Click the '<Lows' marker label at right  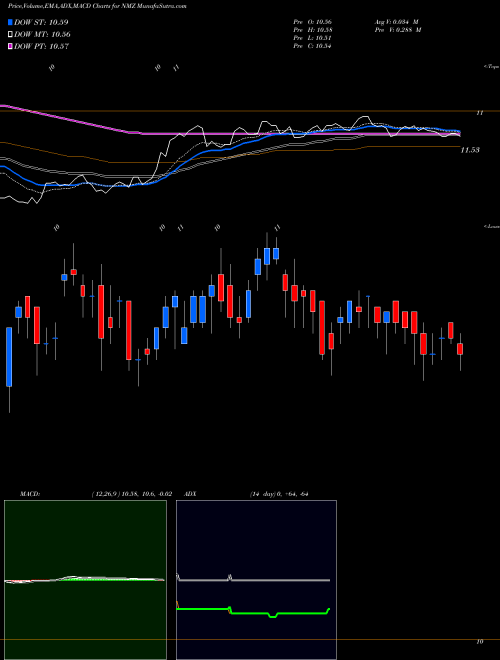[x=491, y=226]
